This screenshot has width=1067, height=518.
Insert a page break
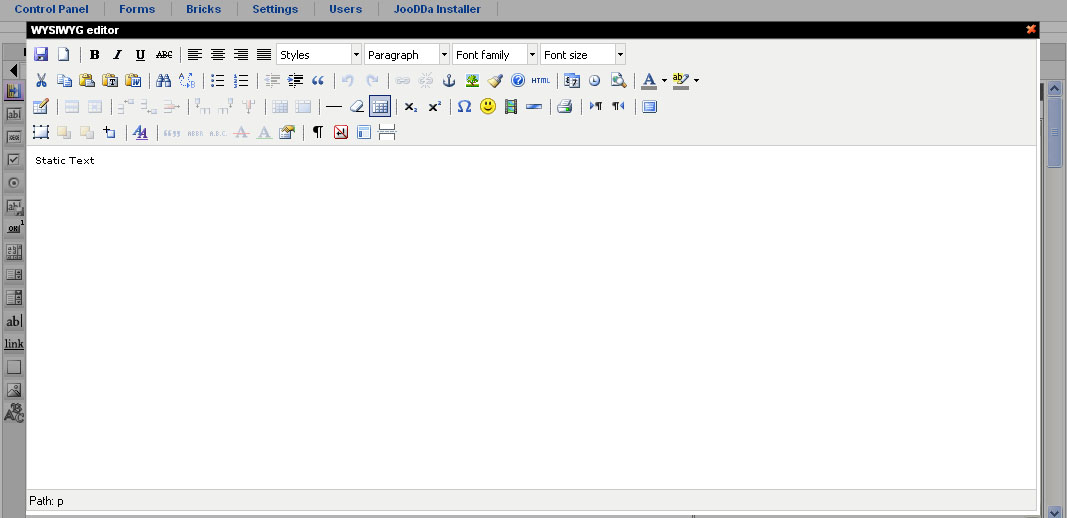(387, 132)
